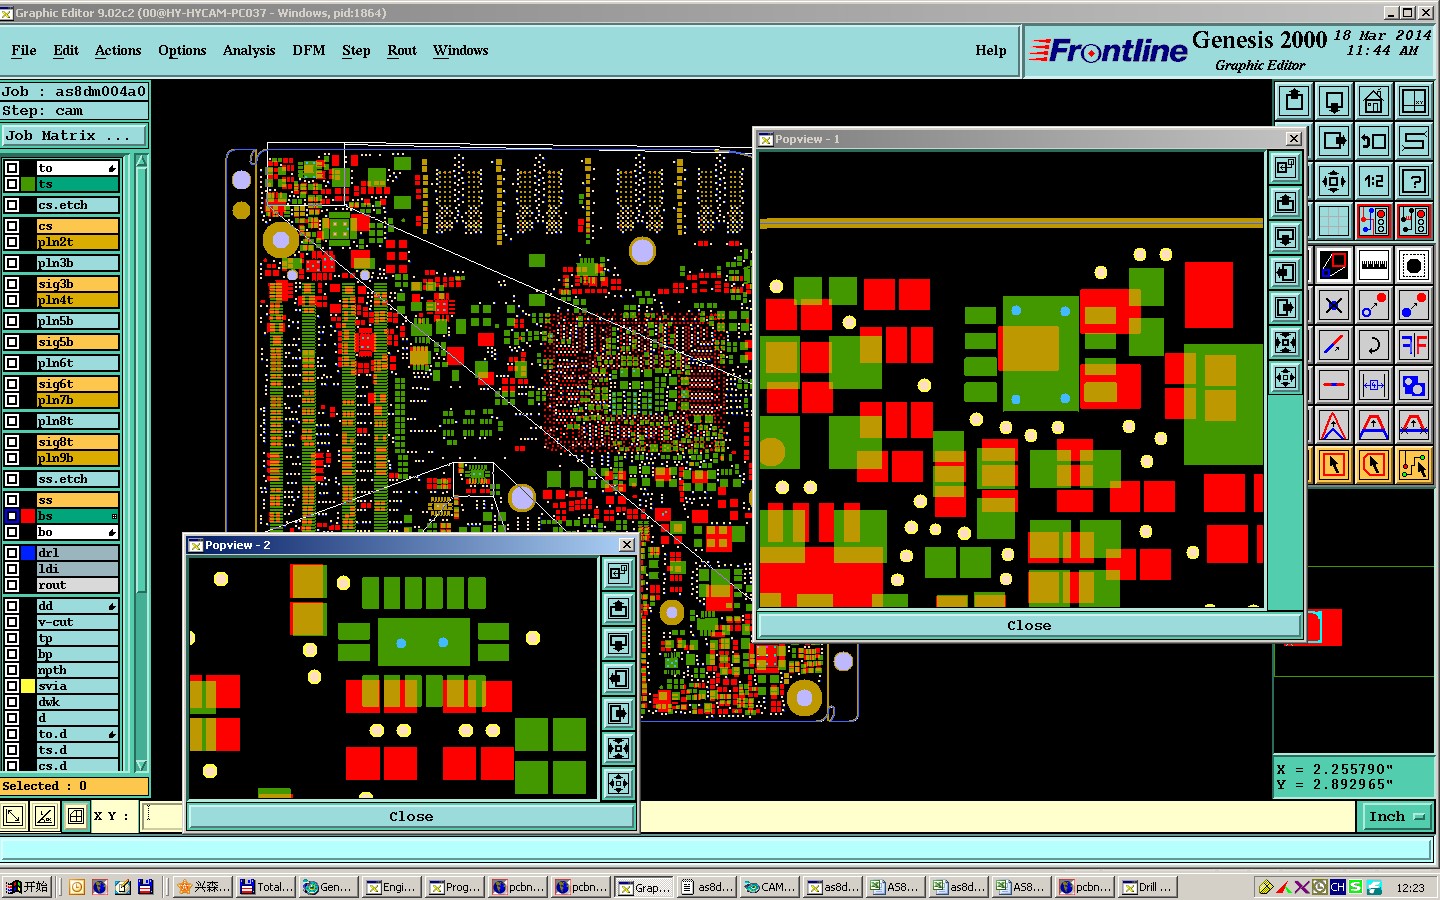This screenshot has width=1440, height=900.
Task: Open the Windows menu
Action: pyautogui.click(x=461, y=51)
